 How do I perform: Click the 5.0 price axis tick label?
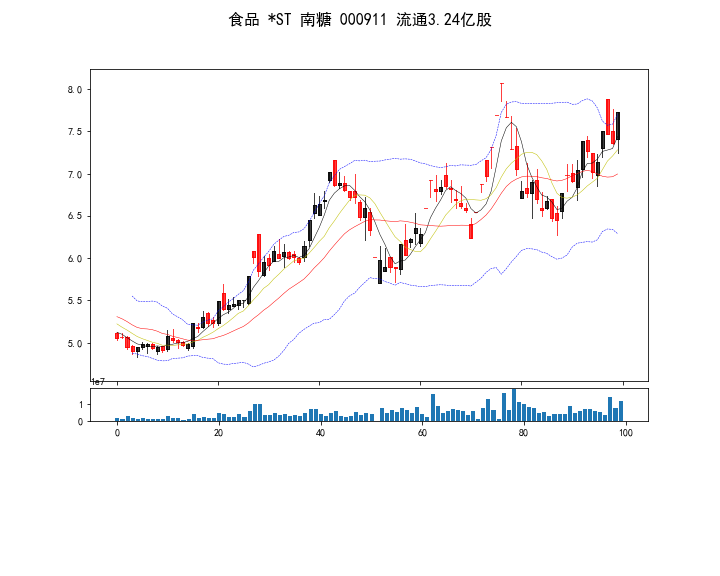pos(75,344)
